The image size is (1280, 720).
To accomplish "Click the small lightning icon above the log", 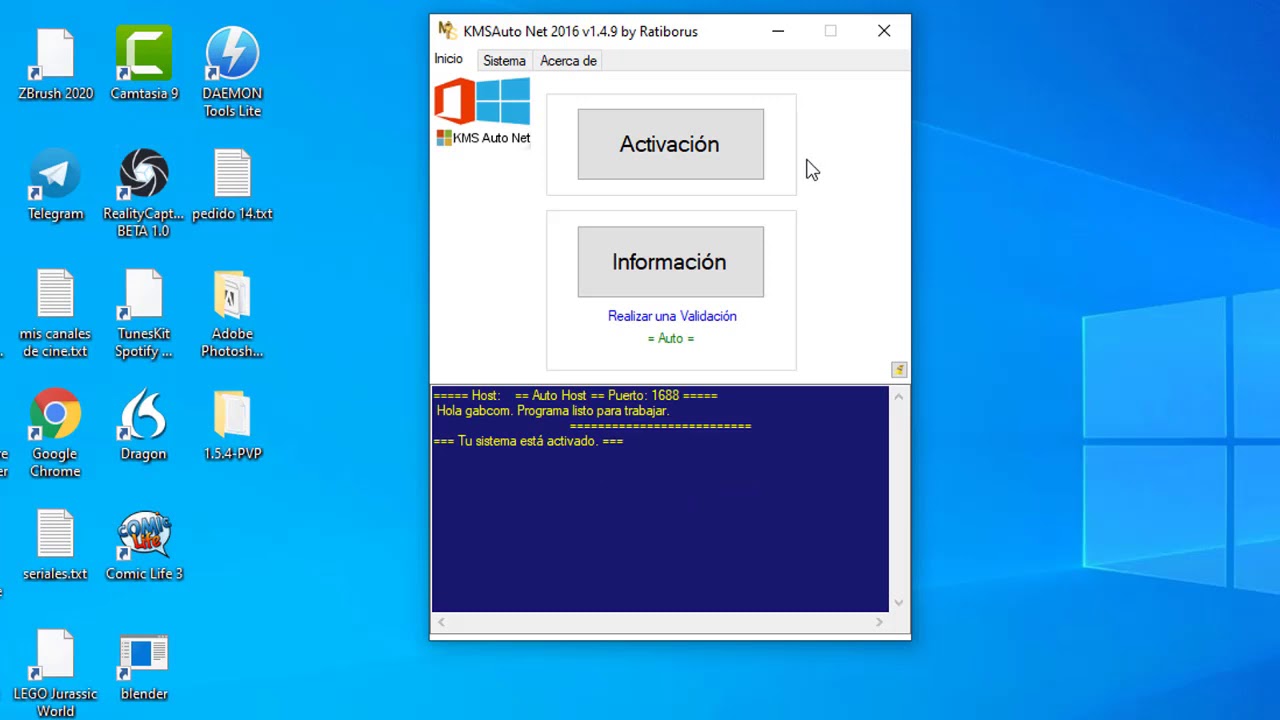I will point(899,370).
